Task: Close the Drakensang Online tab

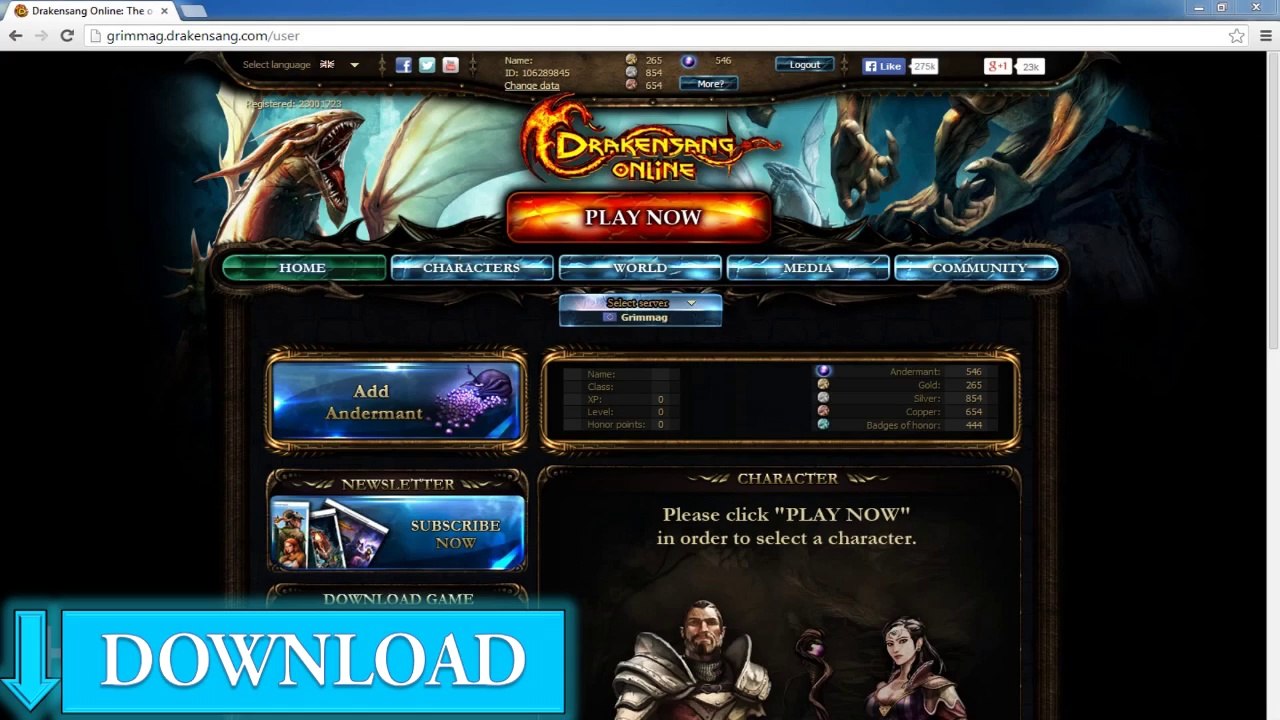Action: (164, 11)
